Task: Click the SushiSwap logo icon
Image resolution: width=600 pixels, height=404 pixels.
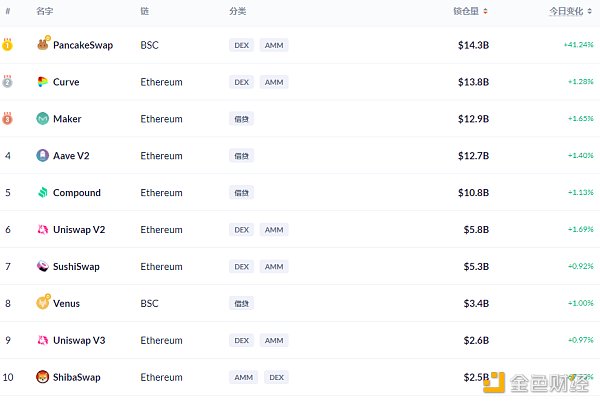Action: tap(42, 267)
